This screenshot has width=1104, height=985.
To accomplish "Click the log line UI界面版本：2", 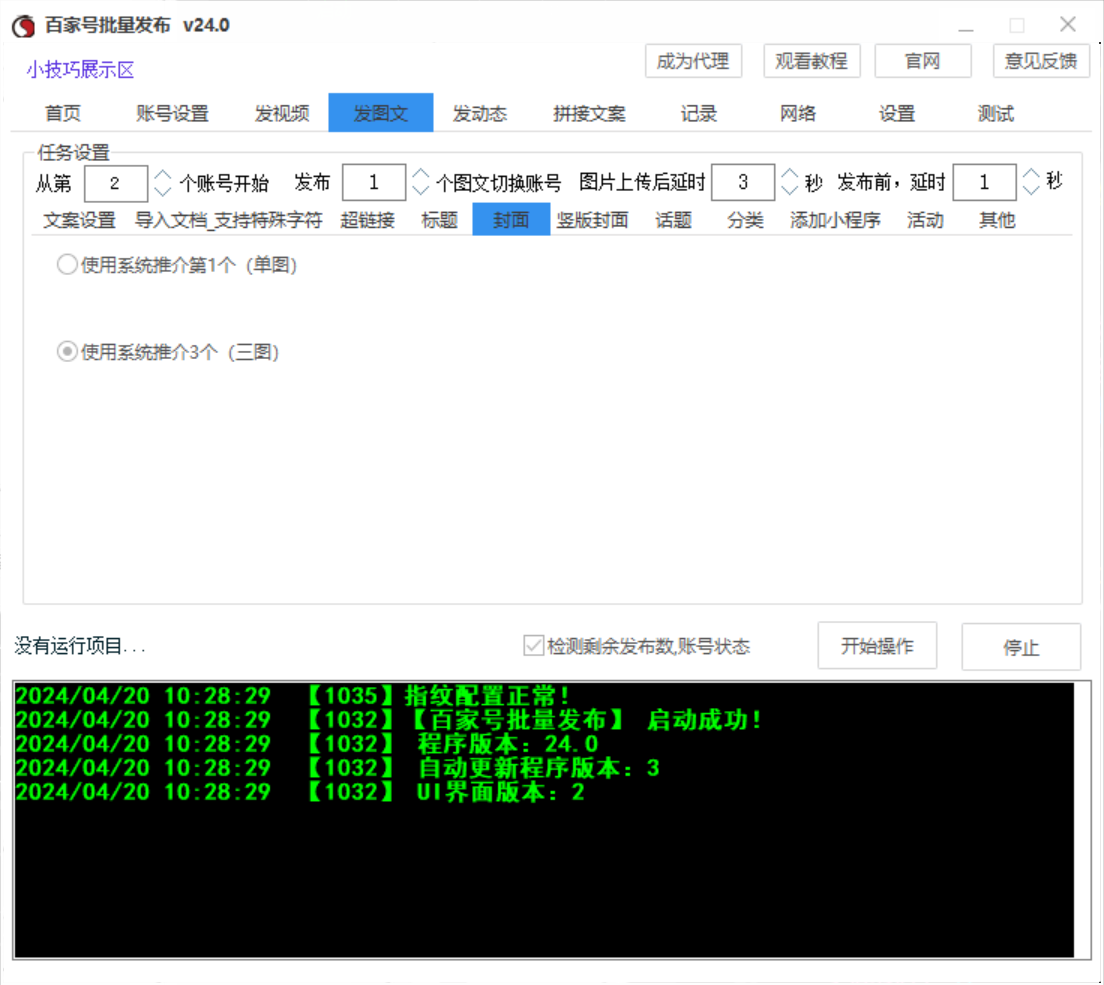I will pos(301,791).
